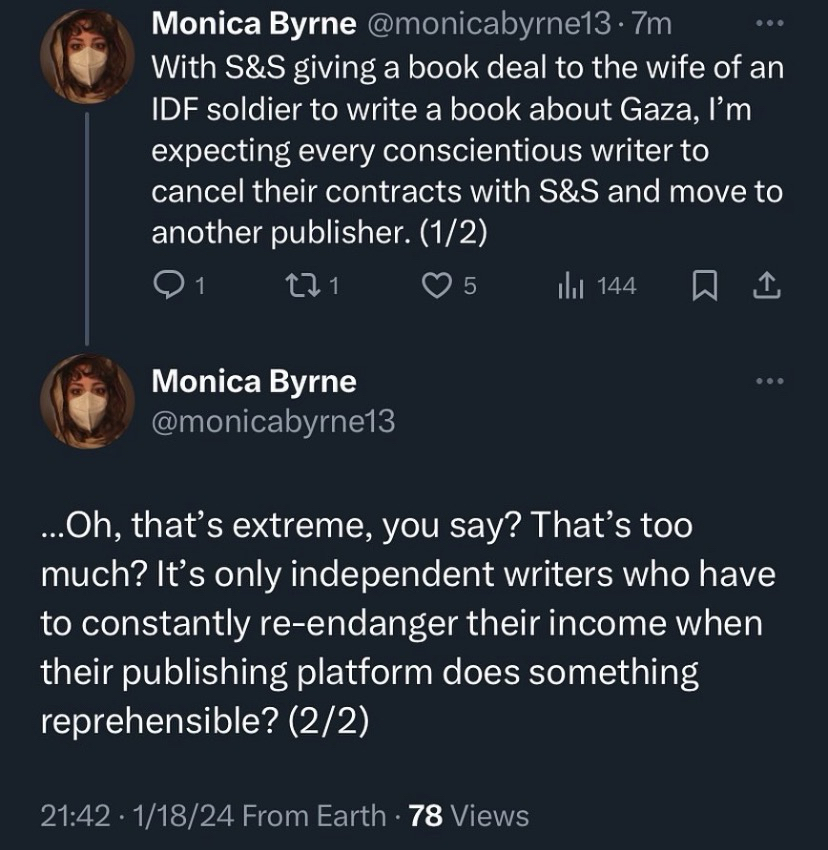Click the retweet icon on first tweet
This screenshot has width=828, height=850.
pos(302,286)
